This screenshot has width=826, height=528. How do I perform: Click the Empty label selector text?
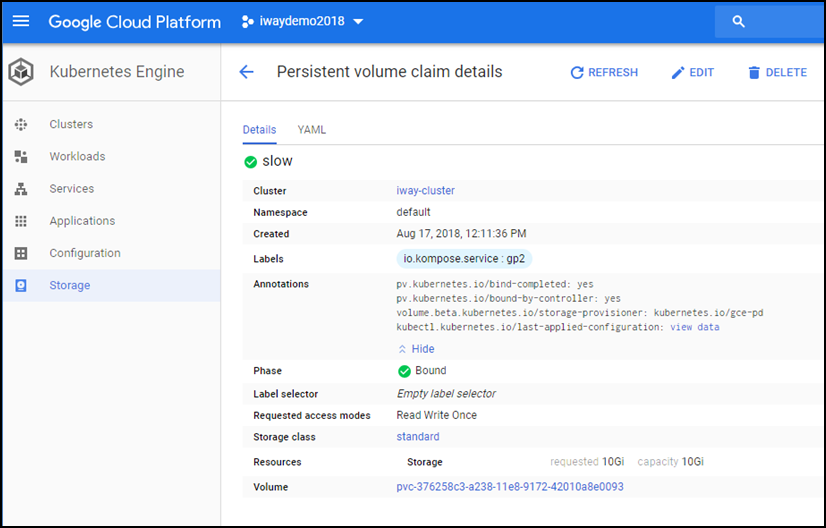click(446, 394)
